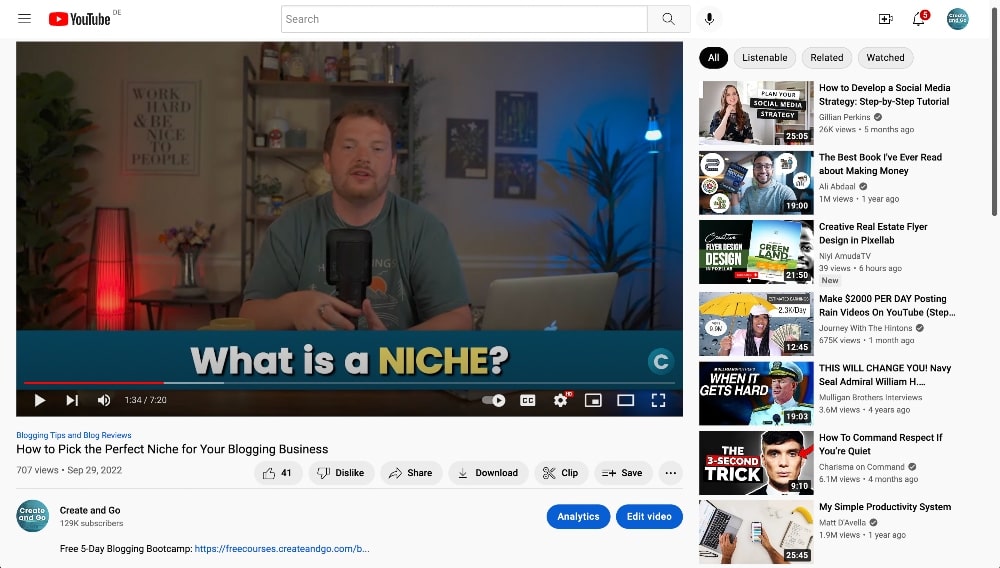Open title How to Develop a Social Media Strategy
Screen dimensions: 1000x568
885,94
